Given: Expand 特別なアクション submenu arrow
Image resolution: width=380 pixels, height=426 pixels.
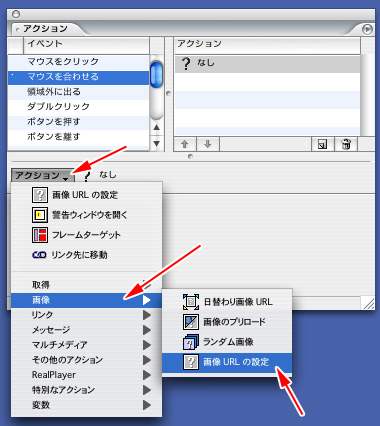Looking at the screenshot, I should pos(147,390).
